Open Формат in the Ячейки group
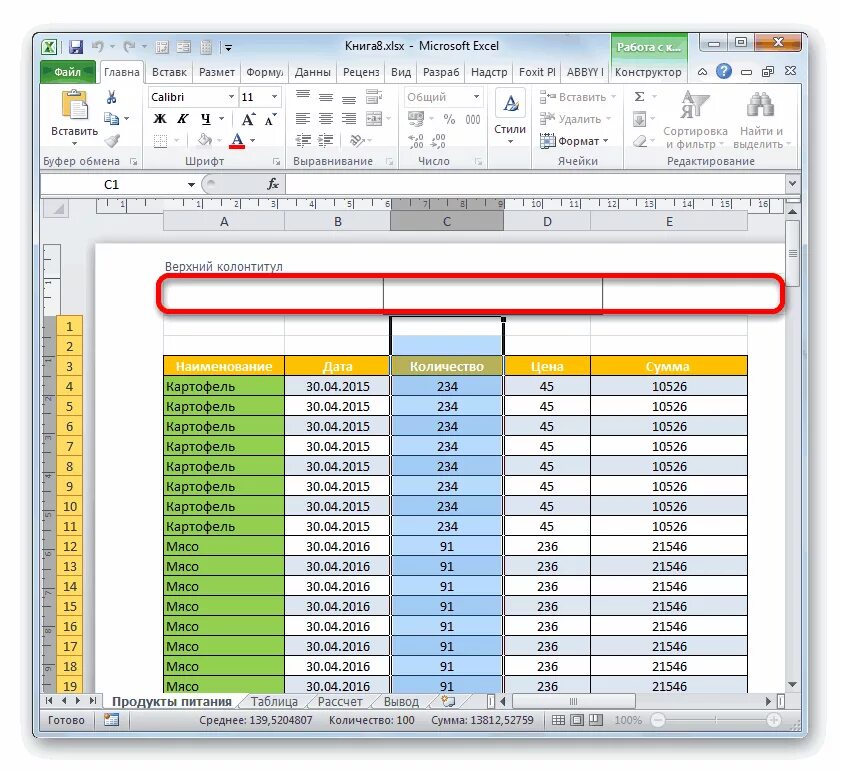Viewport: 841px width, 771px height. pos(578,141)
